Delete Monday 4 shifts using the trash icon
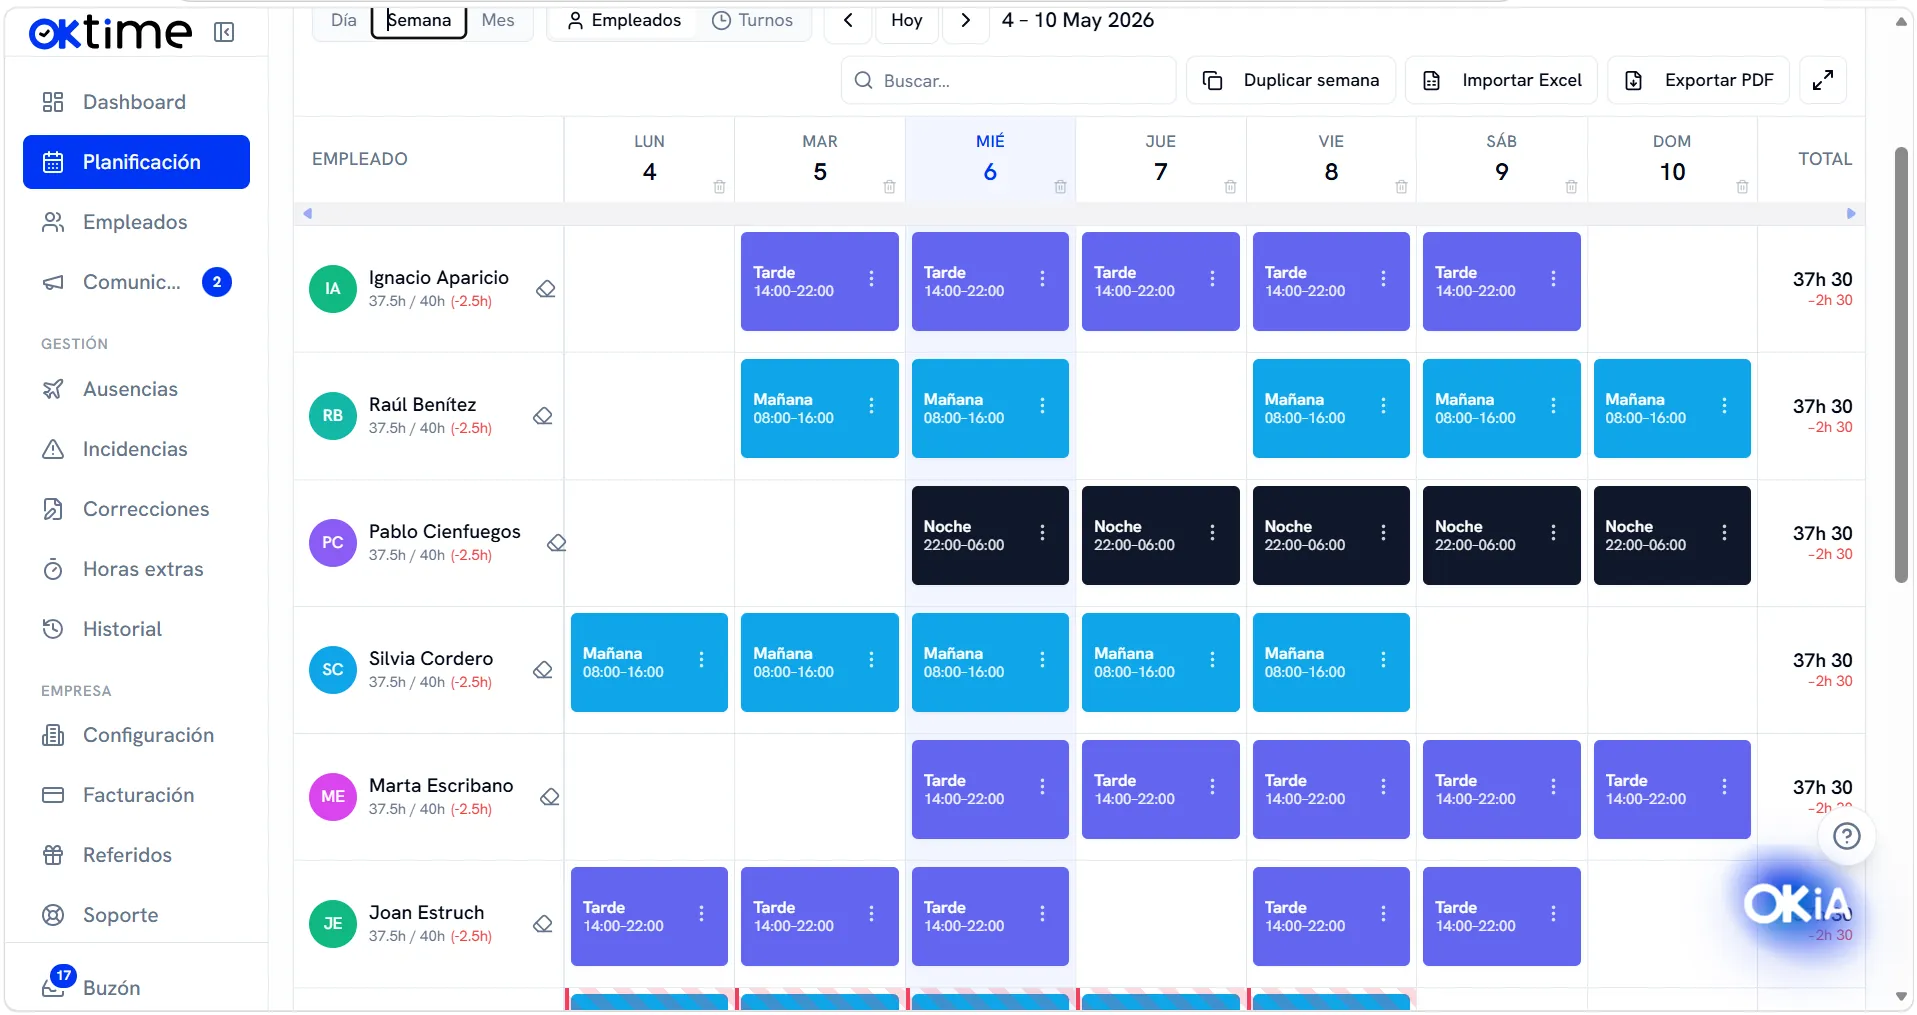Image resolution: width=1917 pixels, height=1015 pixels. coord(719,187)
